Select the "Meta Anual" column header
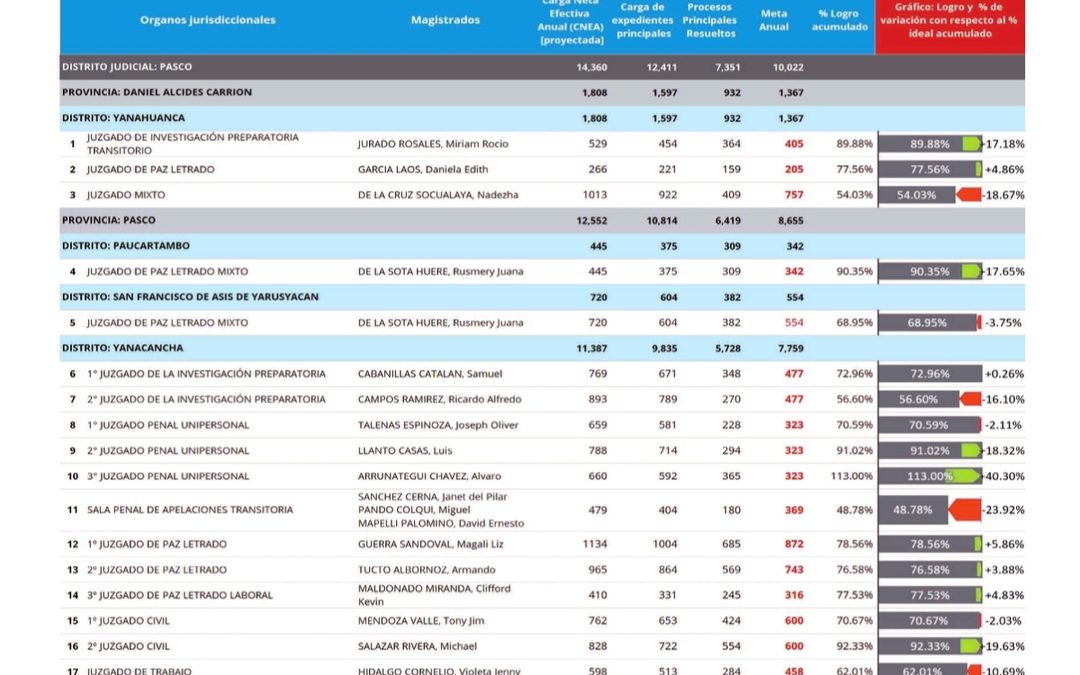This screenshot has width=1080, height=675. coord(774,20)
